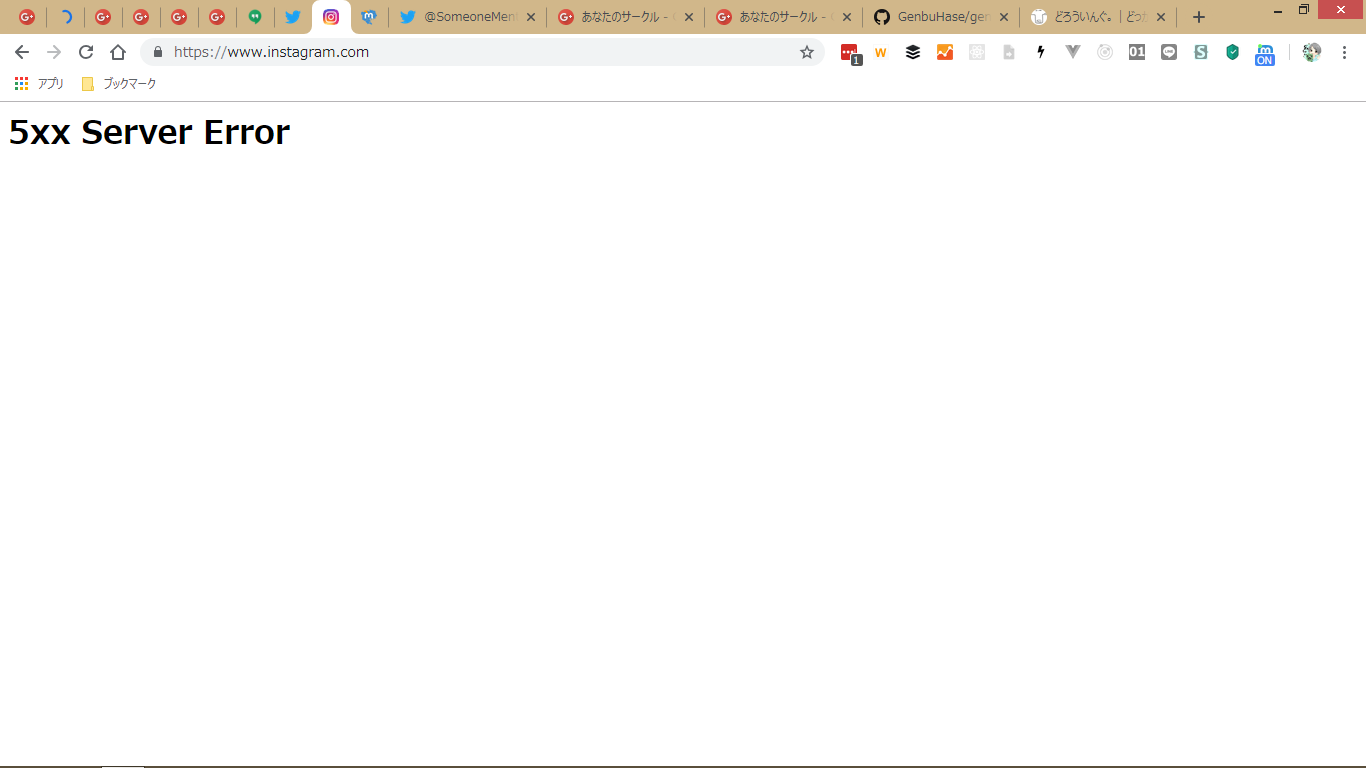Toggle the blue ON badge extension
This screenshot has height=768, width=1366.
point(1265,54)
